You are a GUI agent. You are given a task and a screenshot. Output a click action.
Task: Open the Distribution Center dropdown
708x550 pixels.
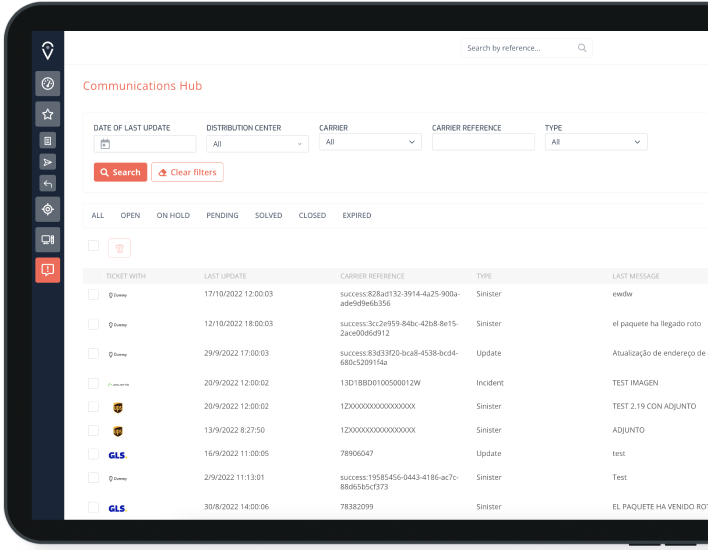(257, 144)
